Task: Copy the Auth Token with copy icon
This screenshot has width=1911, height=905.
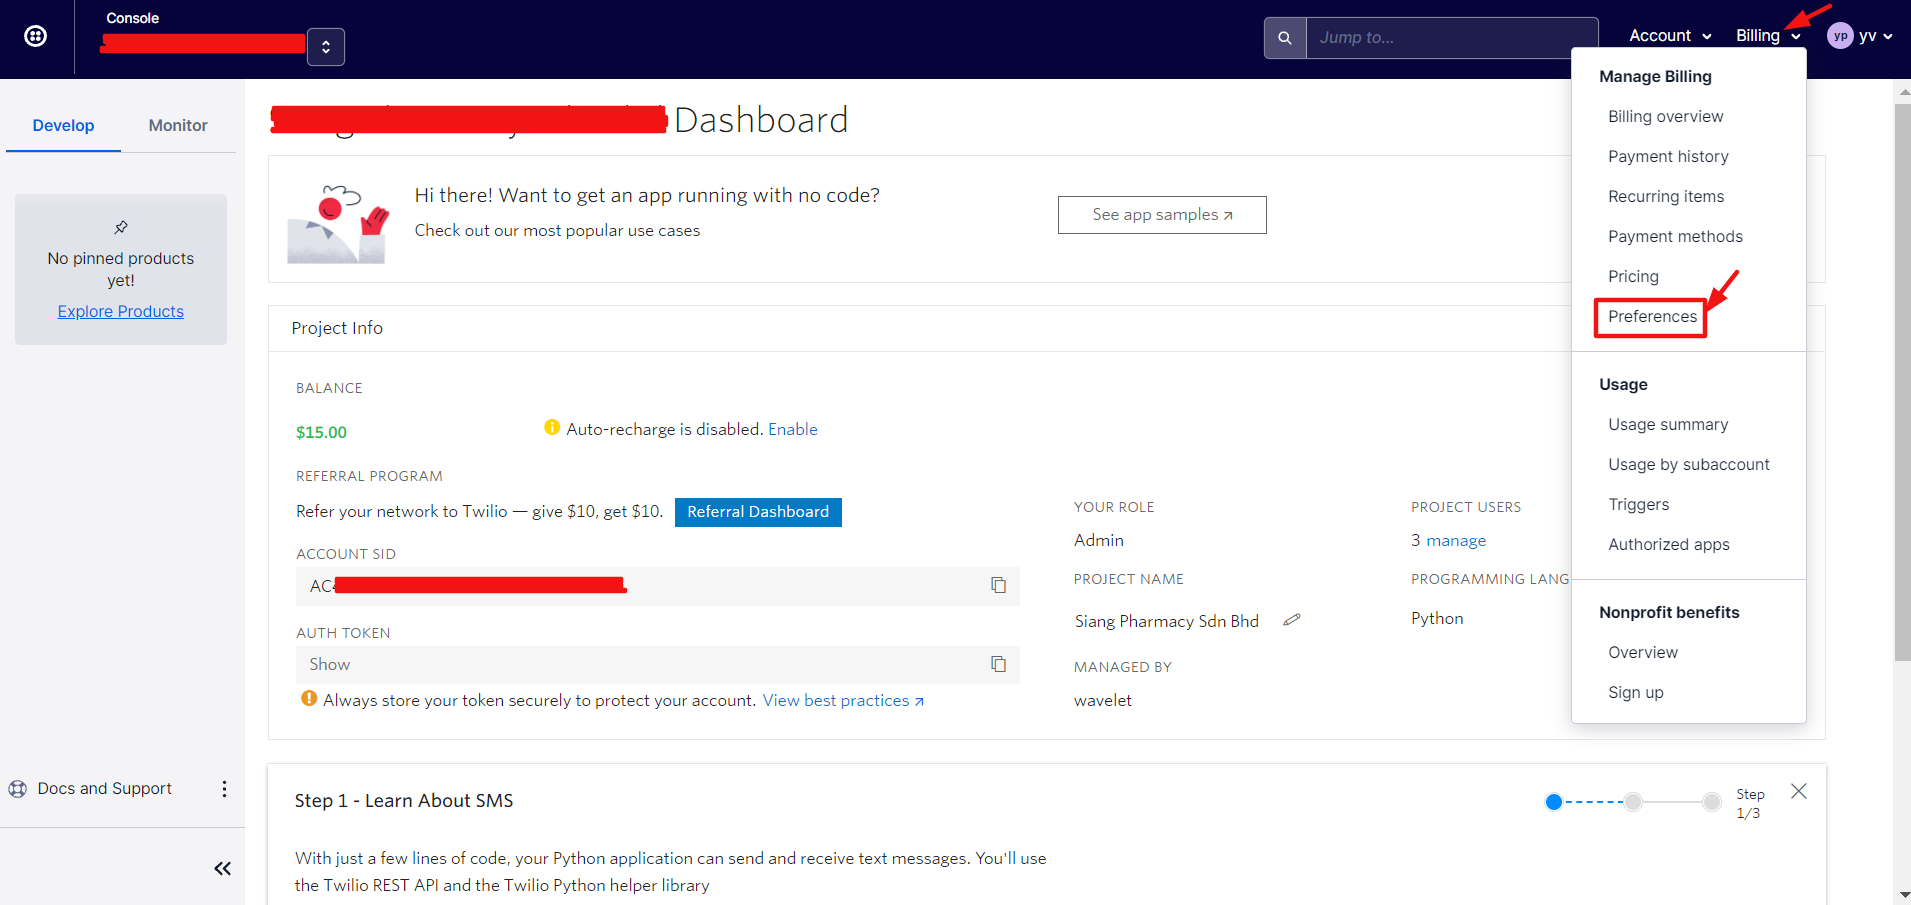Action: [998, 664]
